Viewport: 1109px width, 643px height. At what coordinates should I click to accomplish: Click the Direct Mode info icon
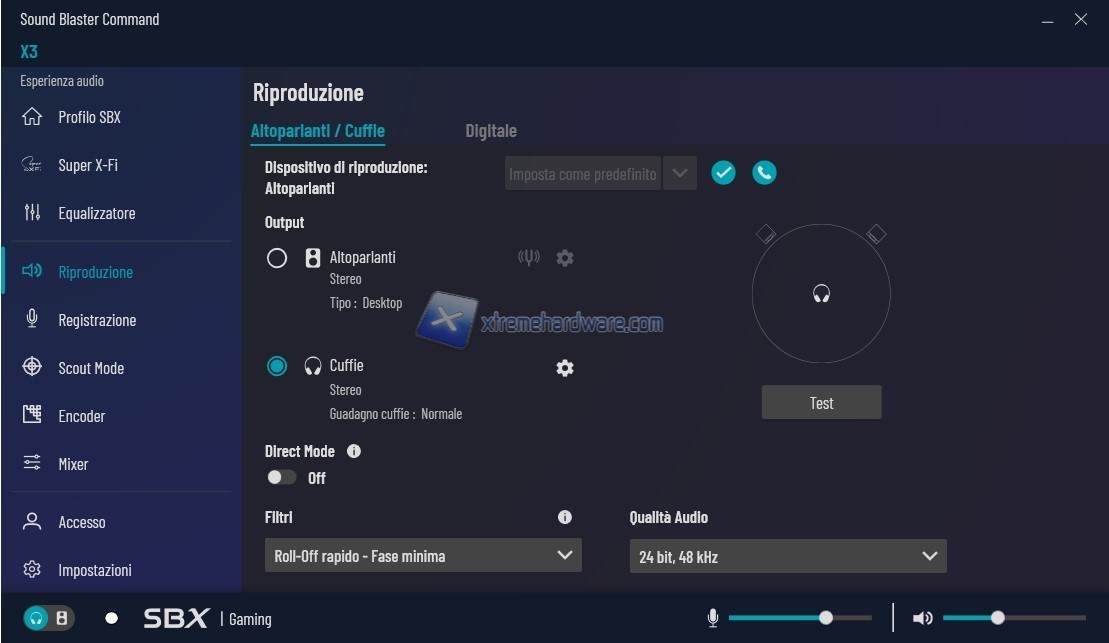(353, 451)
